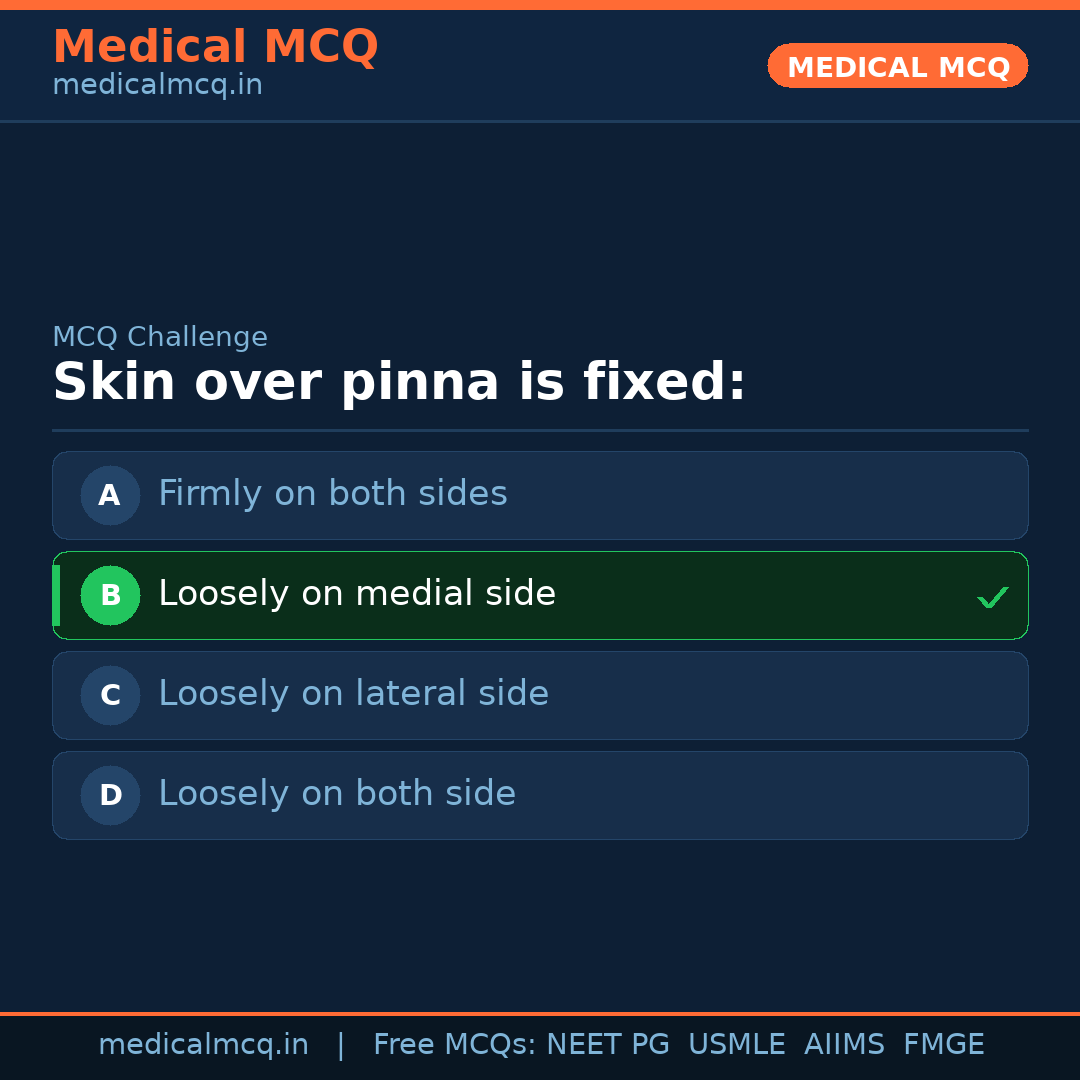Click the letter C option circle
1080x1080 pixels.
pos(110,695)
